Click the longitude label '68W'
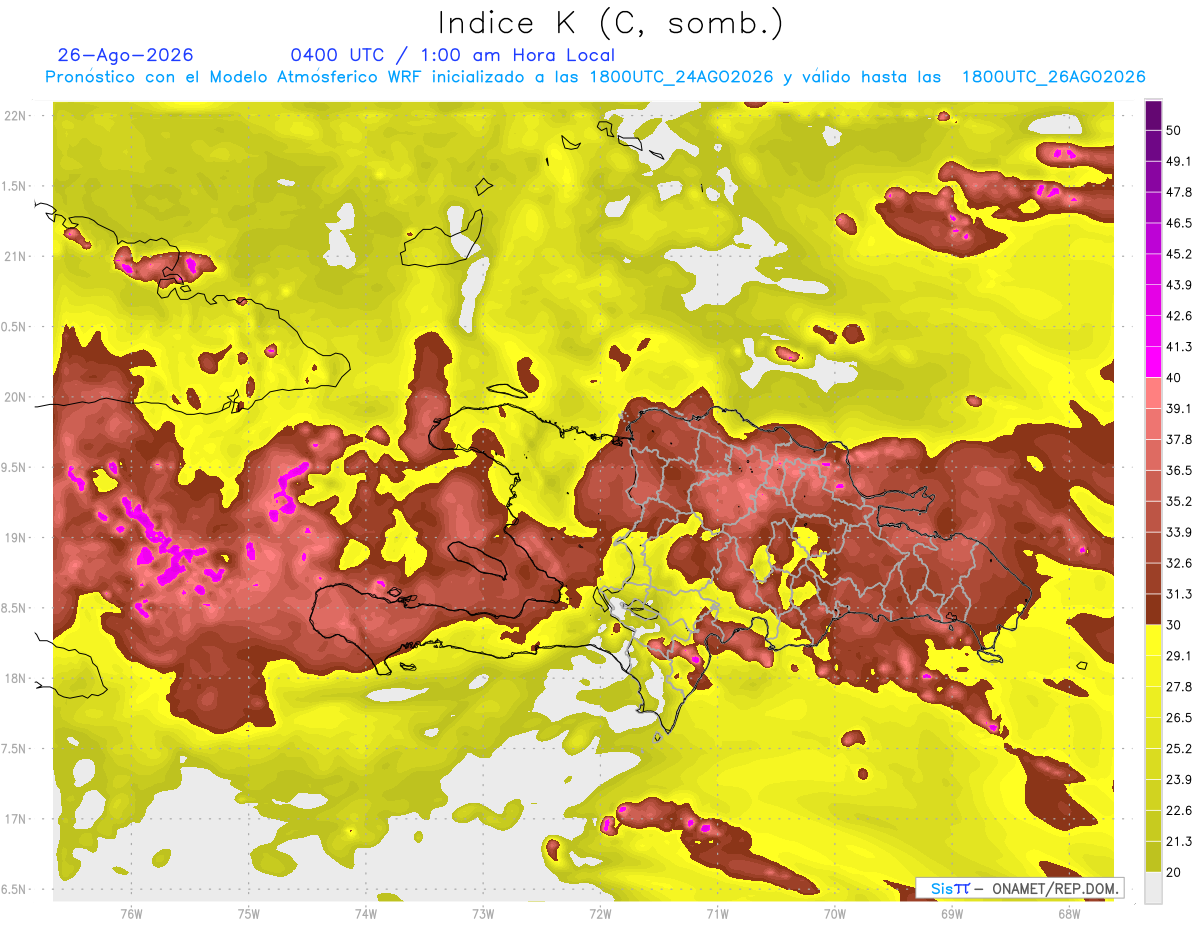The height and width of the screenshot is (927, 1200). point(1069,913)
